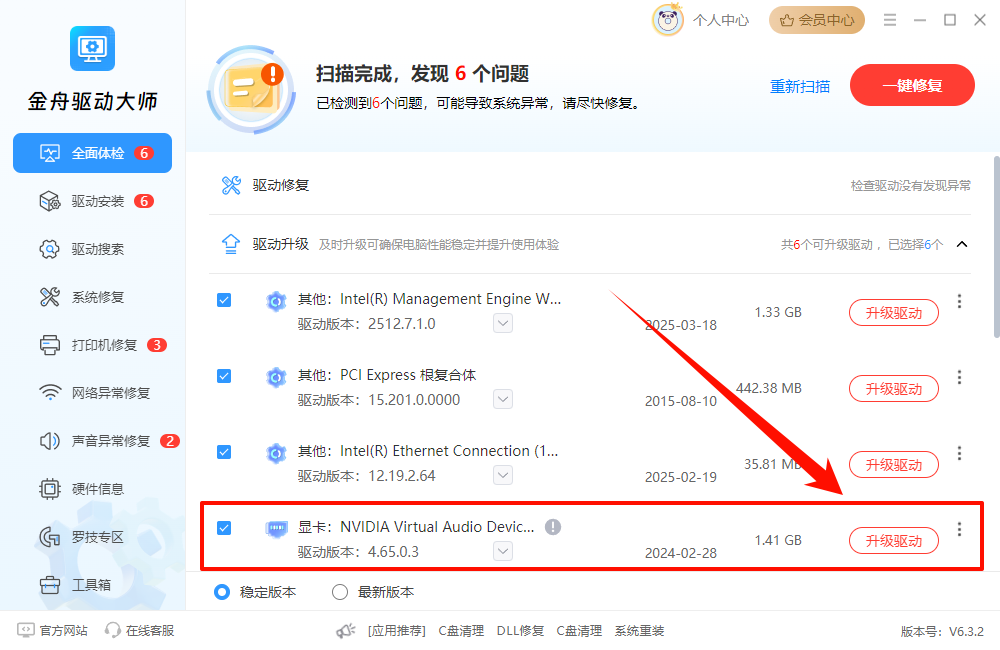Viewport: 1000px width, 650px height.
Task: Click gear icon of Intel Management Engine driver
Action: (x=276, y=301)
